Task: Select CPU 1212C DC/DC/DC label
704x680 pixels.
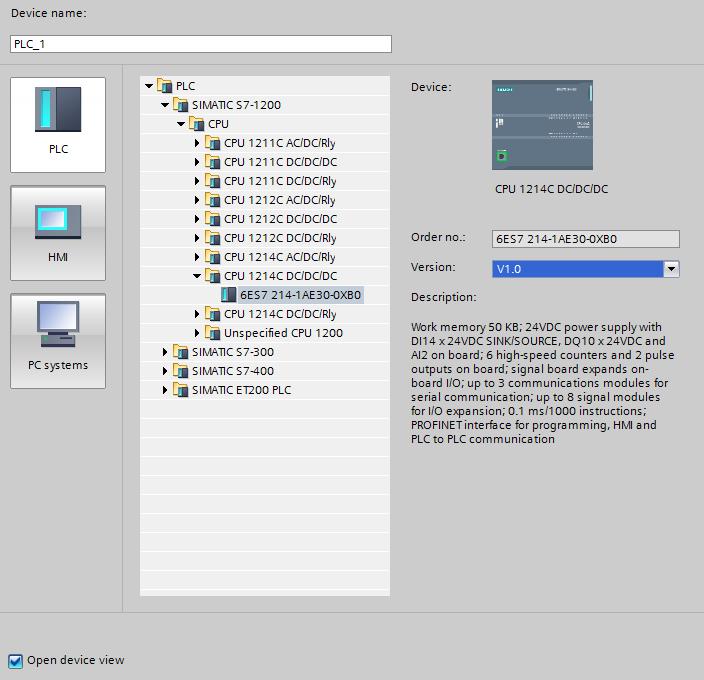Action: 281,219
